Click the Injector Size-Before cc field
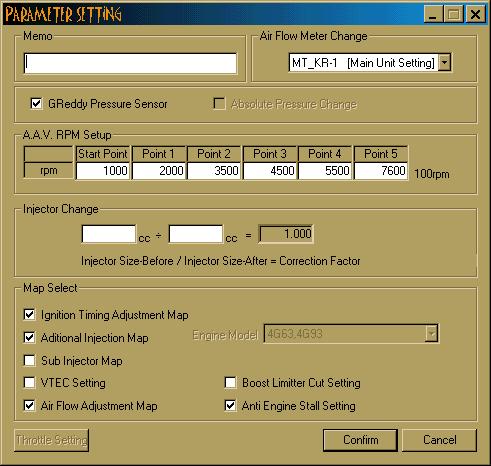This screenshot has width=491, height=466. click(x=109, y=234)
